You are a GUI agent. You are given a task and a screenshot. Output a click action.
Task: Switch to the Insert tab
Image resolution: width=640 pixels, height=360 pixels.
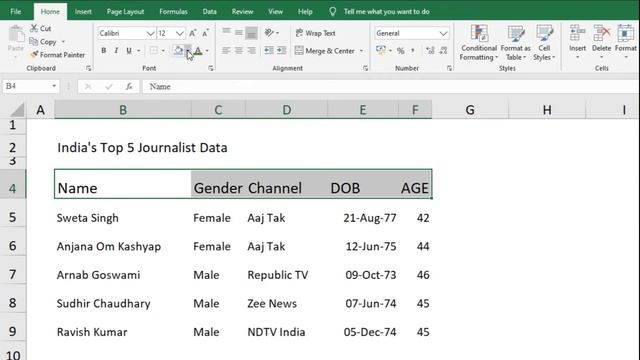coord(83,11)
